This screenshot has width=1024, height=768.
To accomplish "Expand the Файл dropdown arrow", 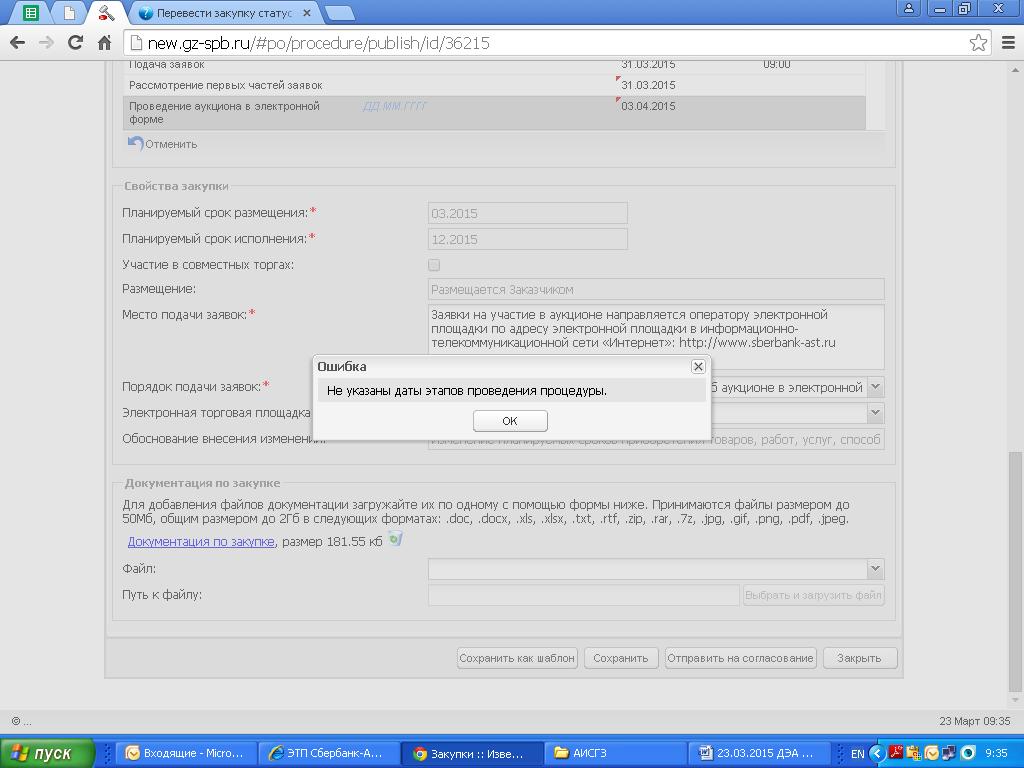I will tap(876, 569).
